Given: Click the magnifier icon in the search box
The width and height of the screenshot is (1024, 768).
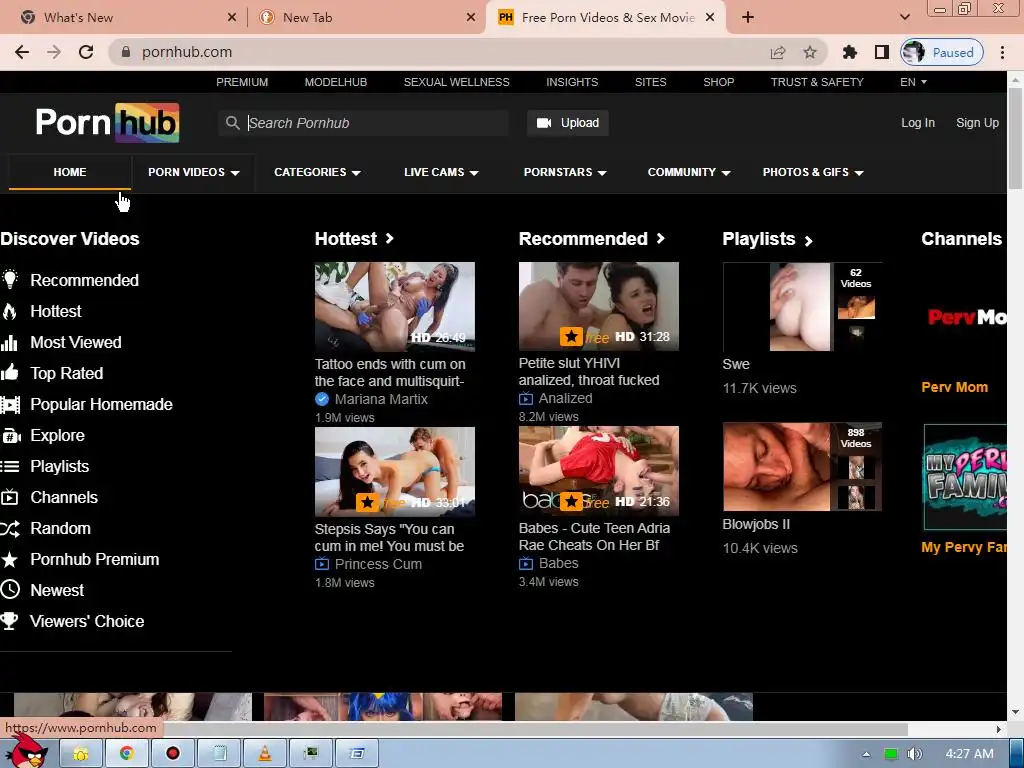Looking at the screenshot, I should point(232,123).
